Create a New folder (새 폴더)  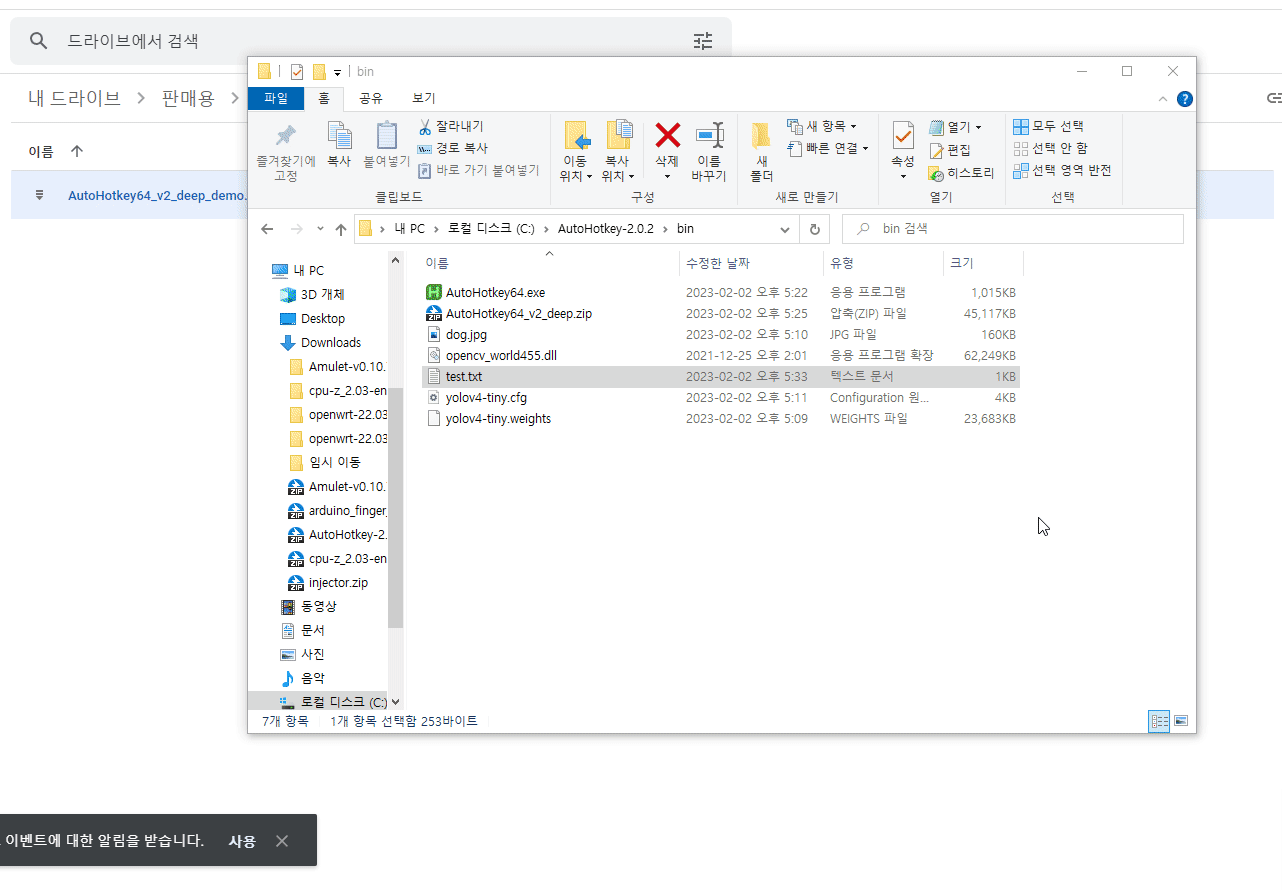click(x=761, y=150)
